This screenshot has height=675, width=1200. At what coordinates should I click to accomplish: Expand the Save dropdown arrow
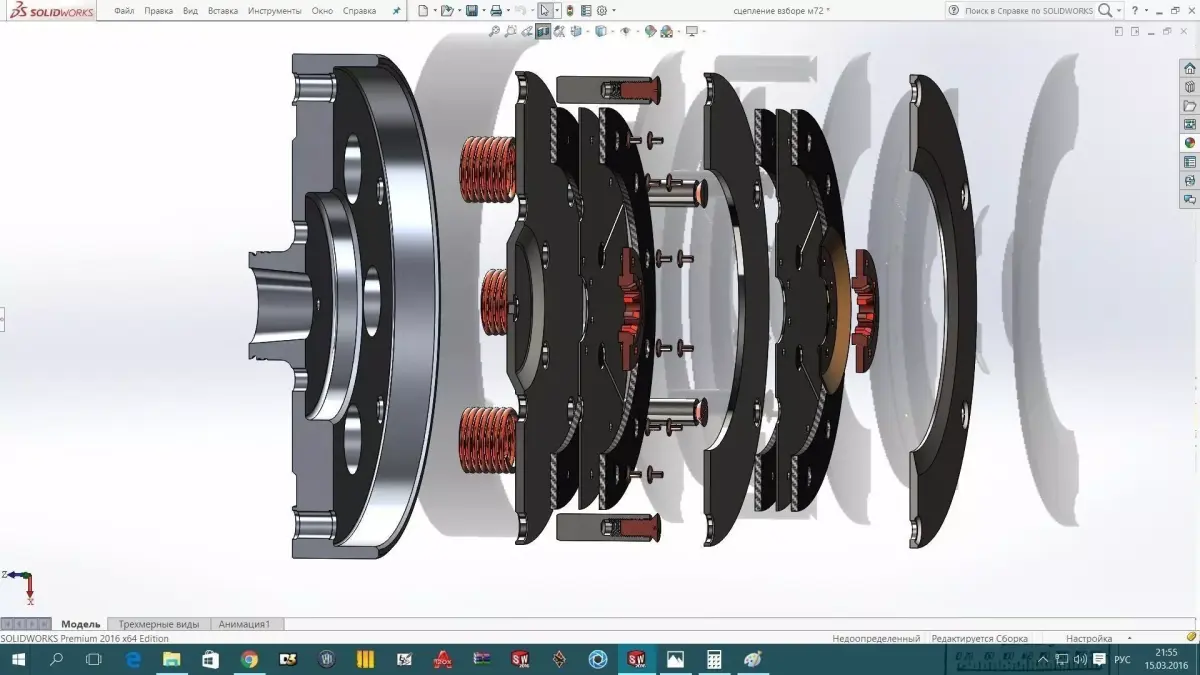coord(483,11)
